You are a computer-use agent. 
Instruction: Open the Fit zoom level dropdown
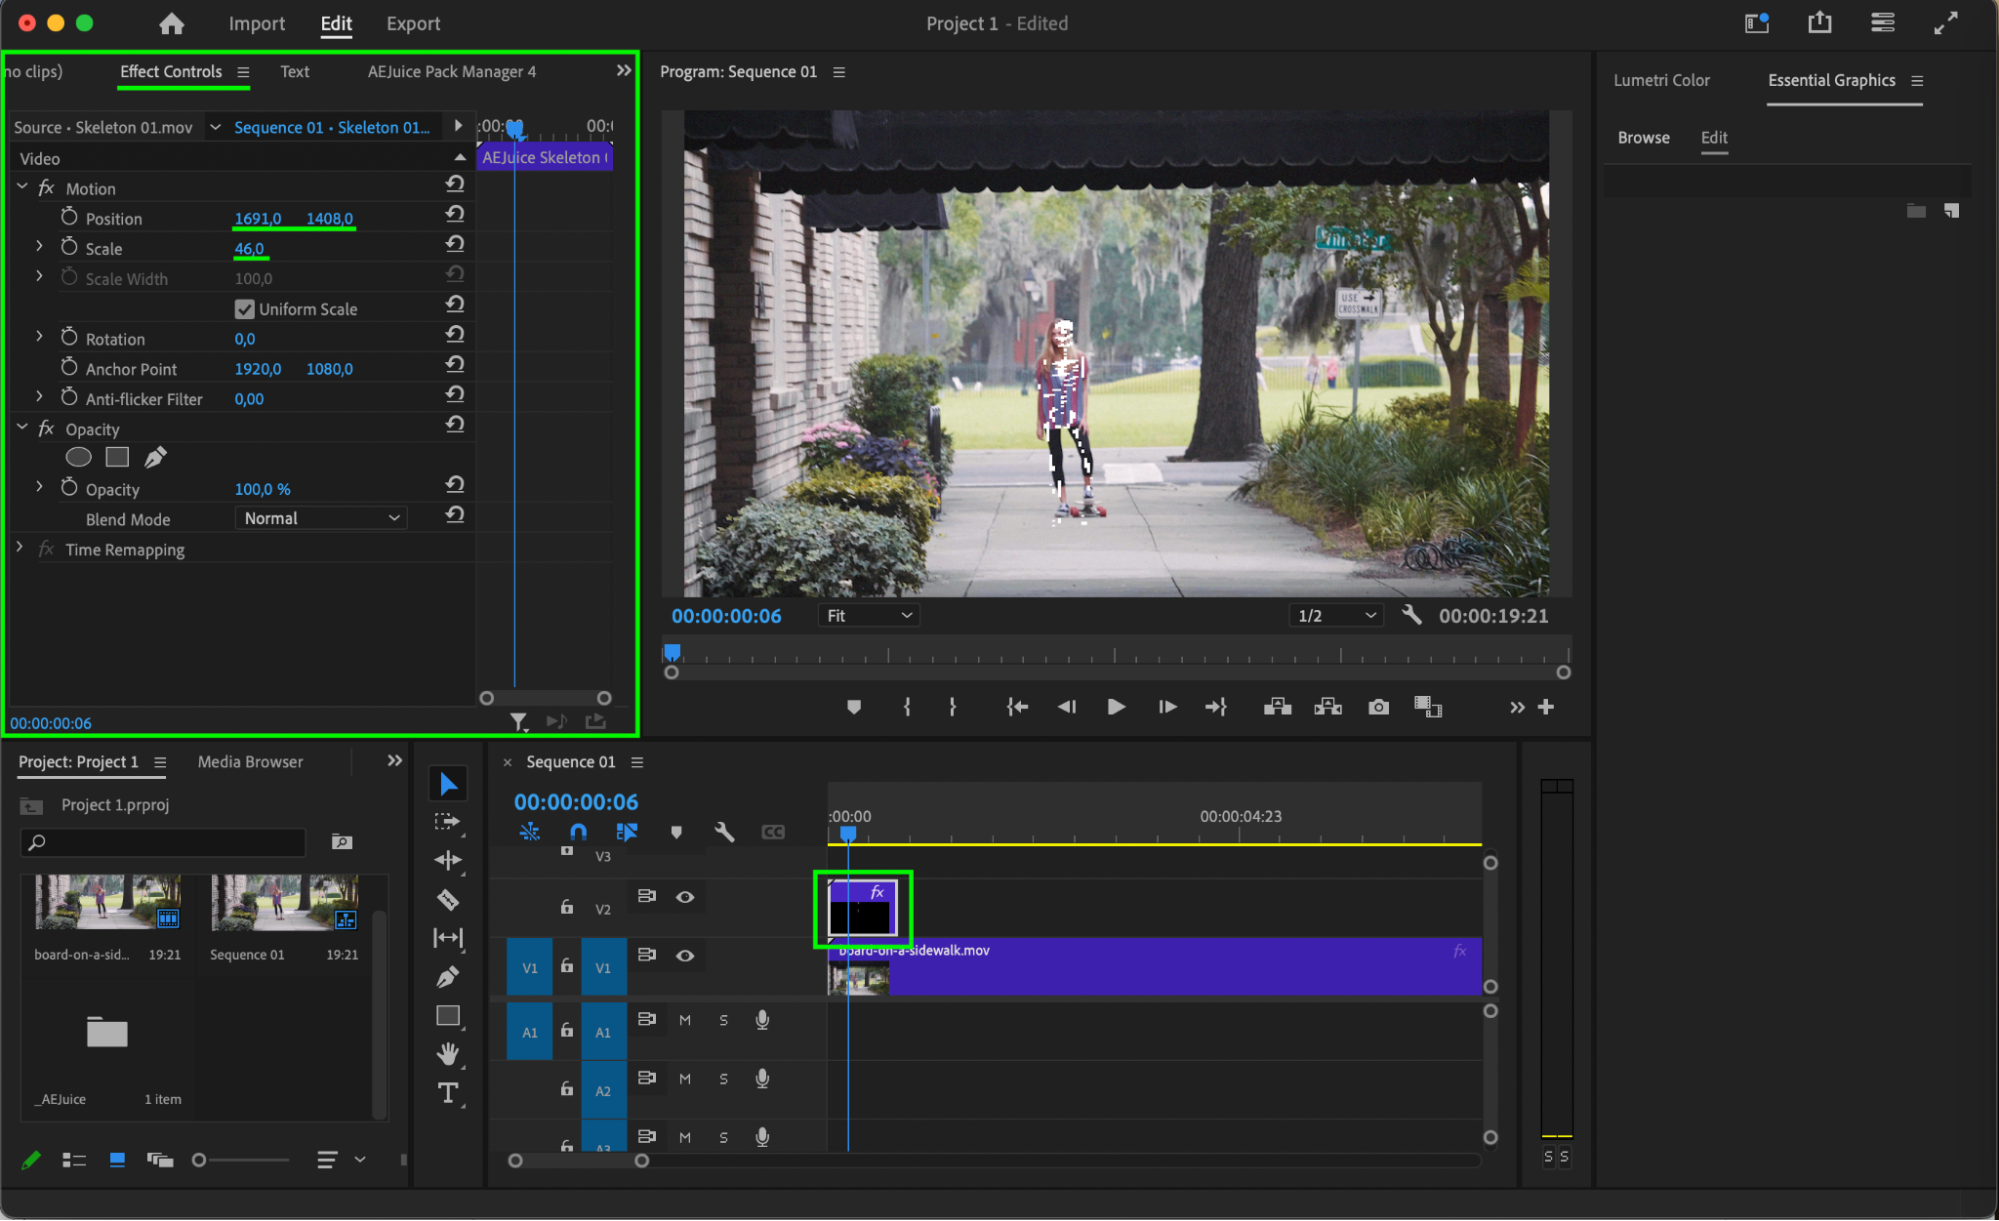pos(868,615)
